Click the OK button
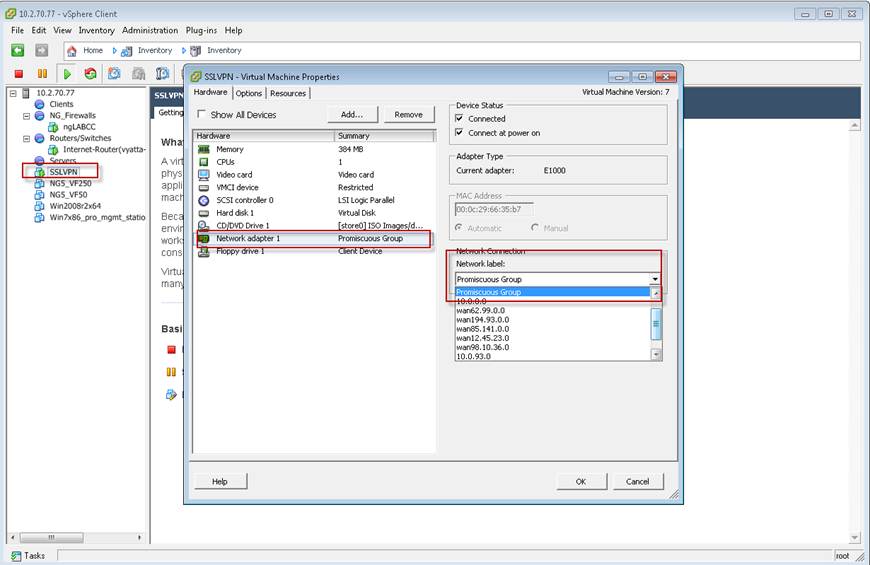This screenshot has width=870, height=565. pos(581,482)
